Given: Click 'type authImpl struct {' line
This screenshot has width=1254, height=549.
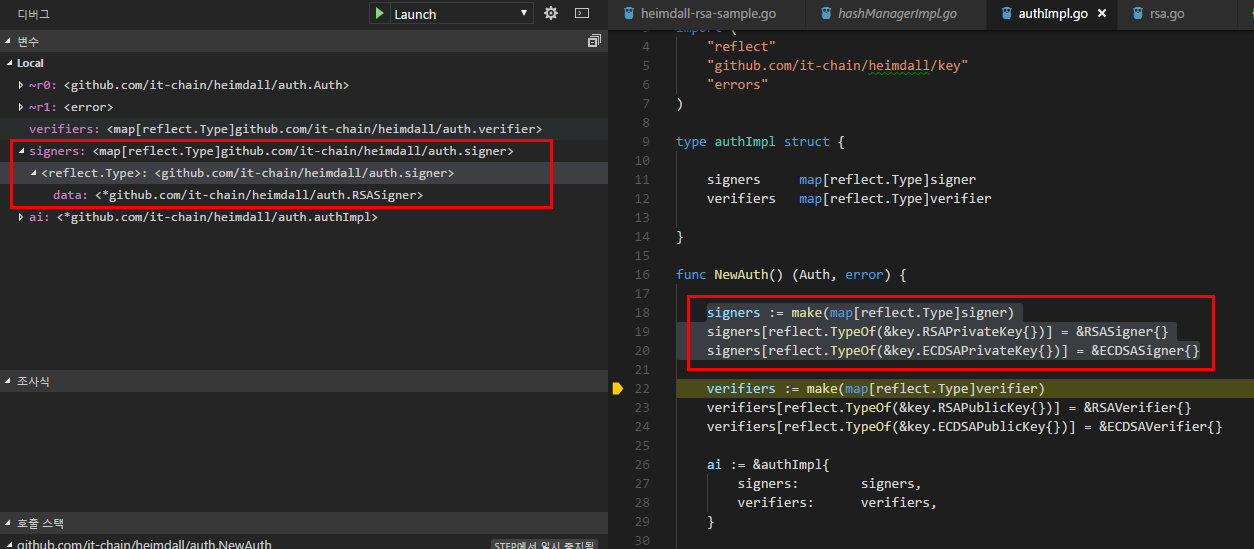Looking at the screenshot, I should 760,142.
